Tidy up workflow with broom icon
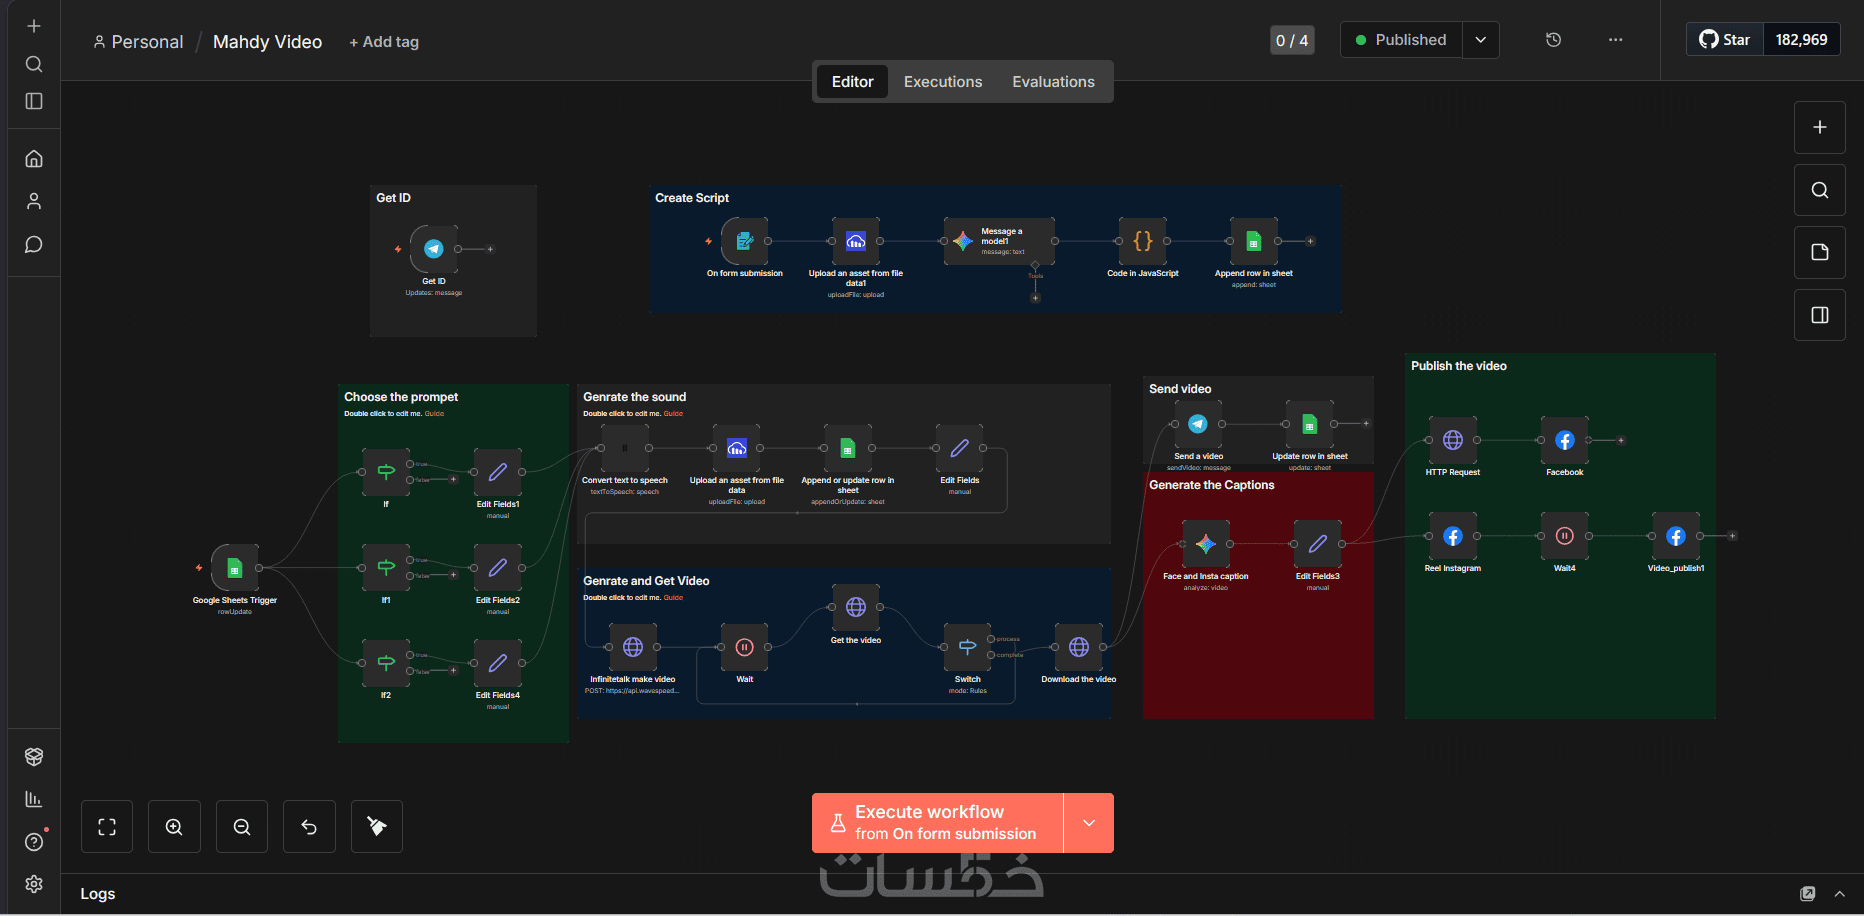This screenshot has height=916, width=1864. (x=377, y=827)
